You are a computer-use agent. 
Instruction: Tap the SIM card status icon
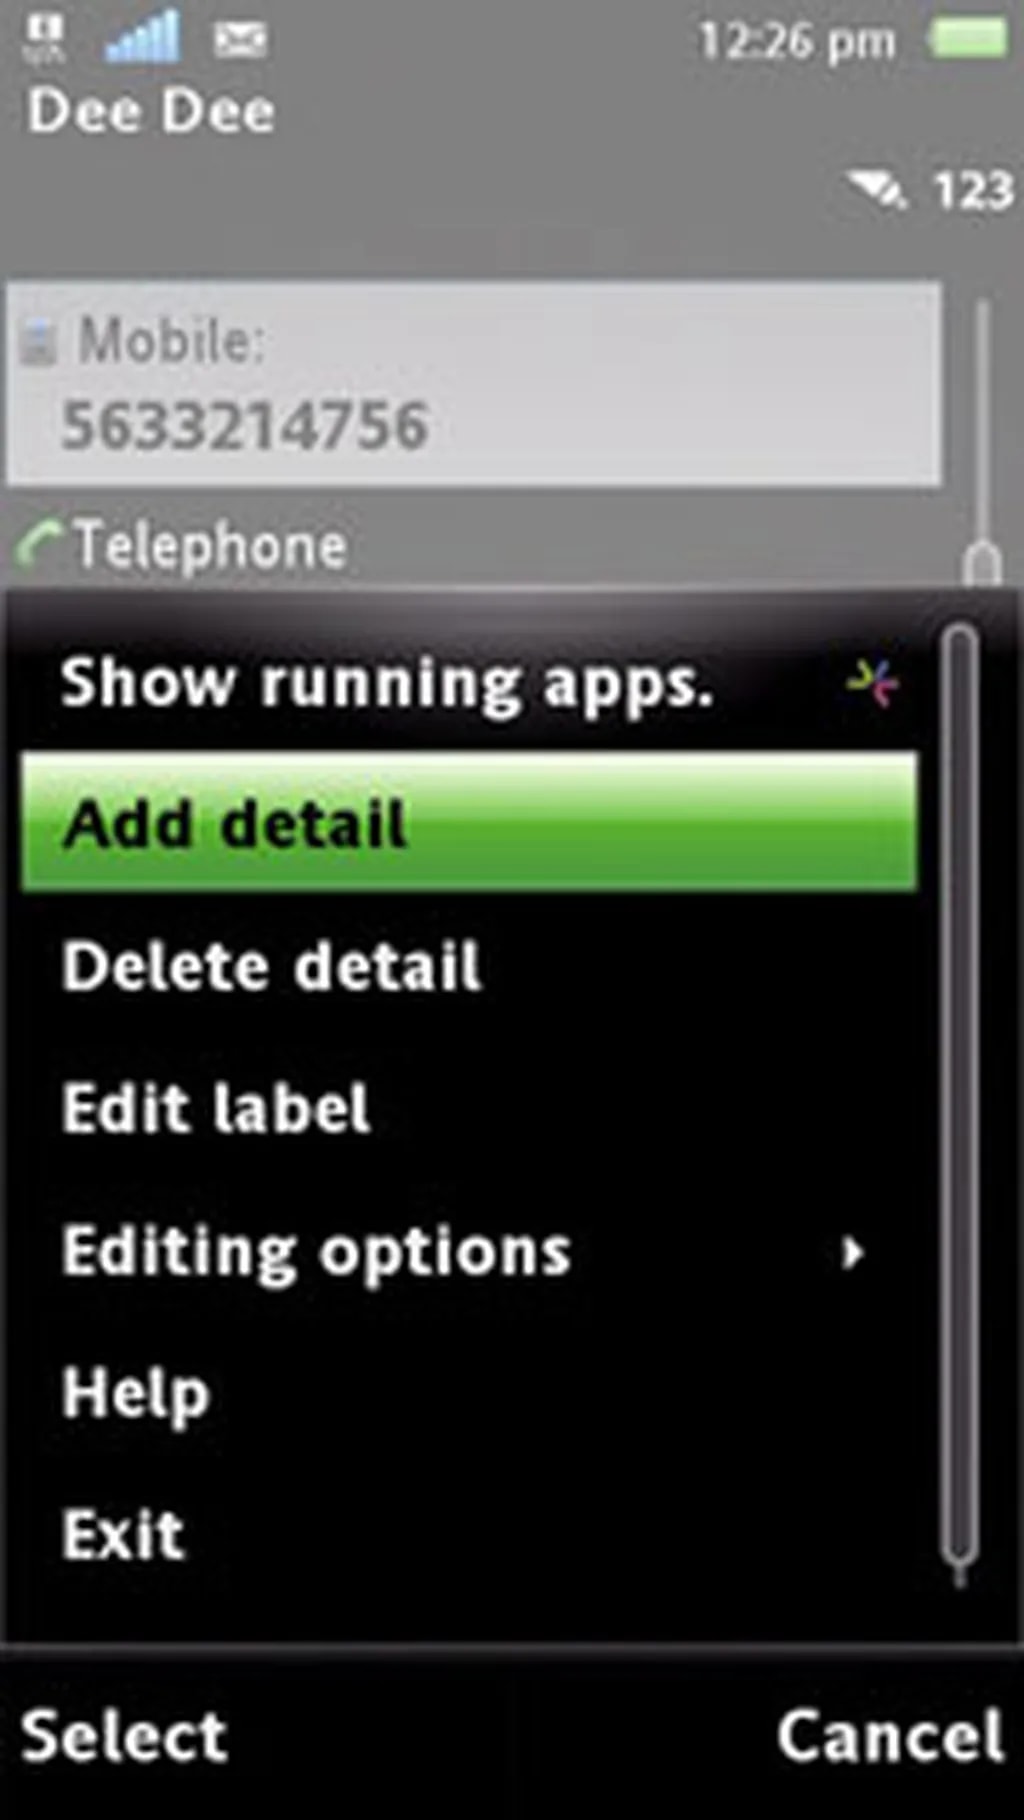pyautogui.click(x=44, y=38)
